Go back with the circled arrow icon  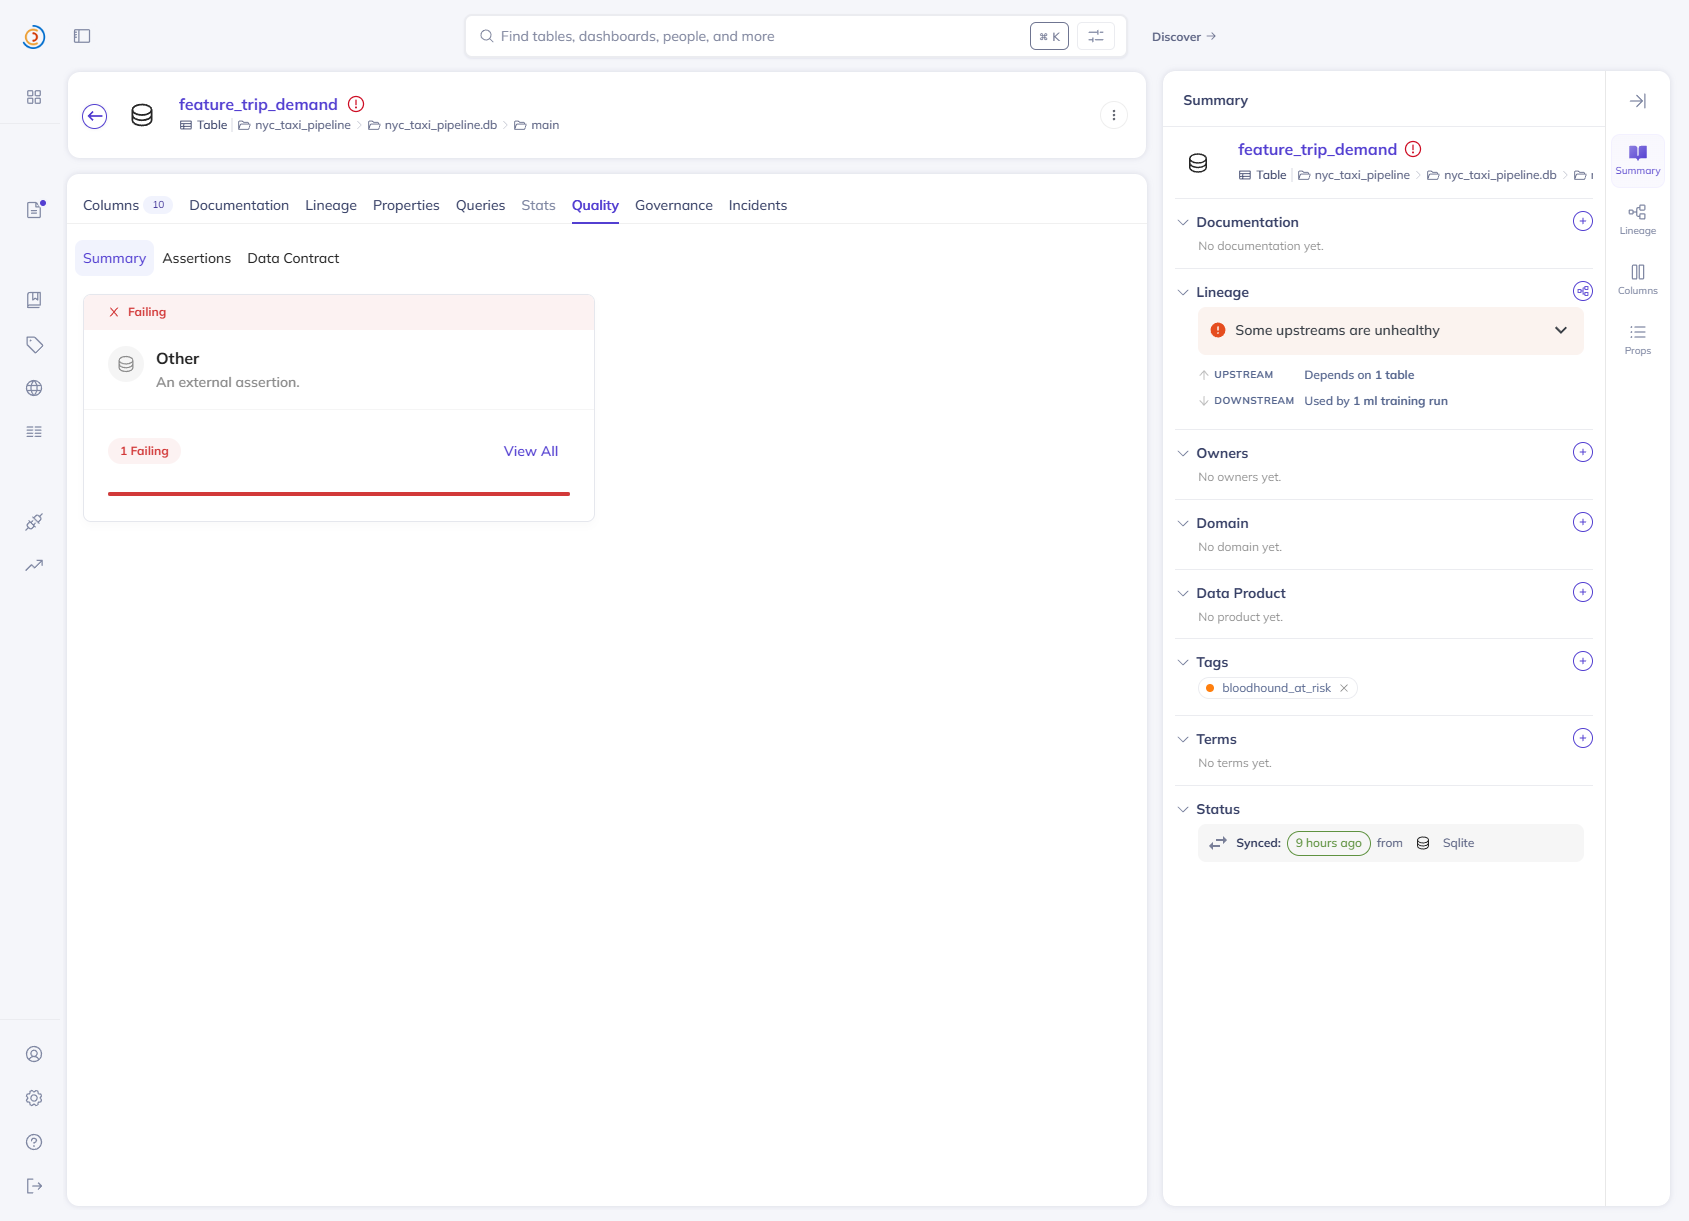click(x=95, y=116)
